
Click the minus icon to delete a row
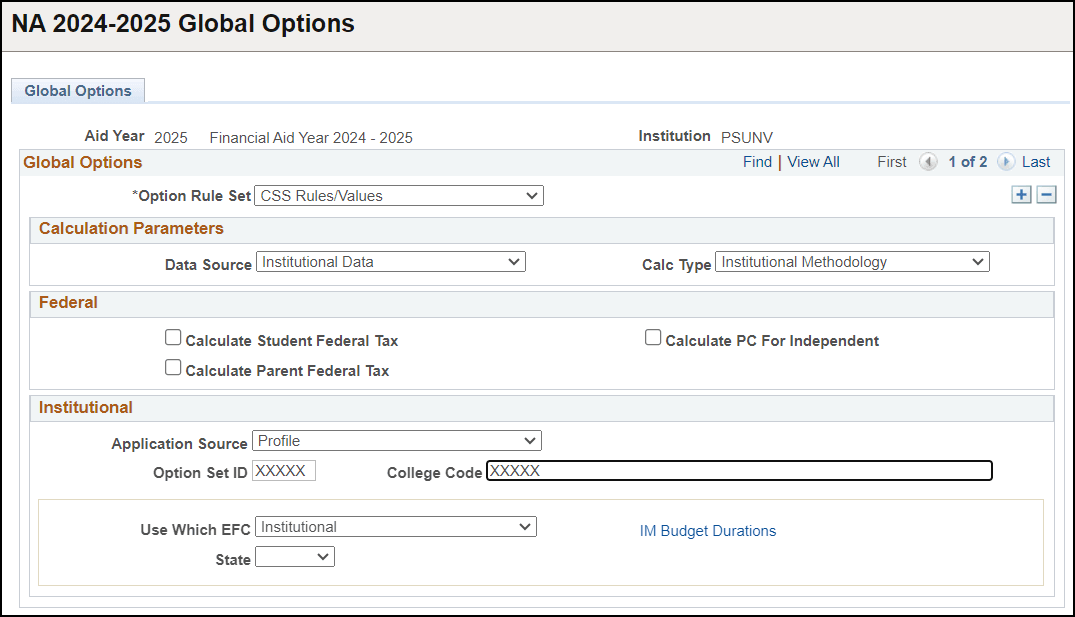(1046, 194)
